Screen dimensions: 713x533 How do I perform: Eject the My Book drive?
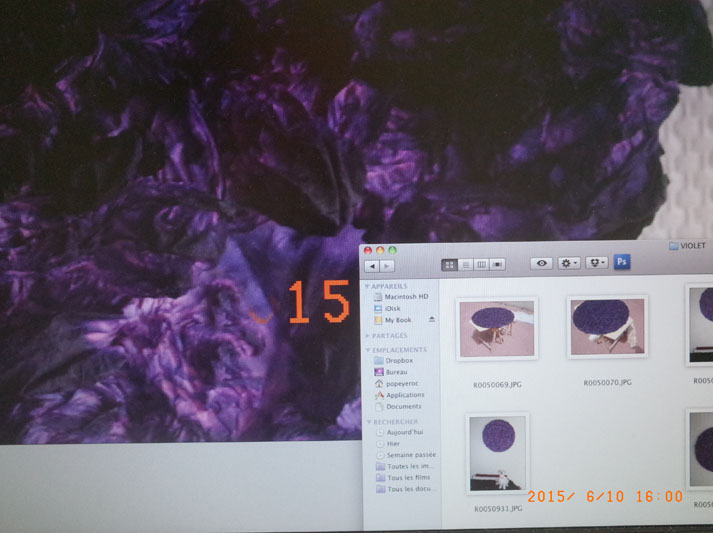(432, 319)
